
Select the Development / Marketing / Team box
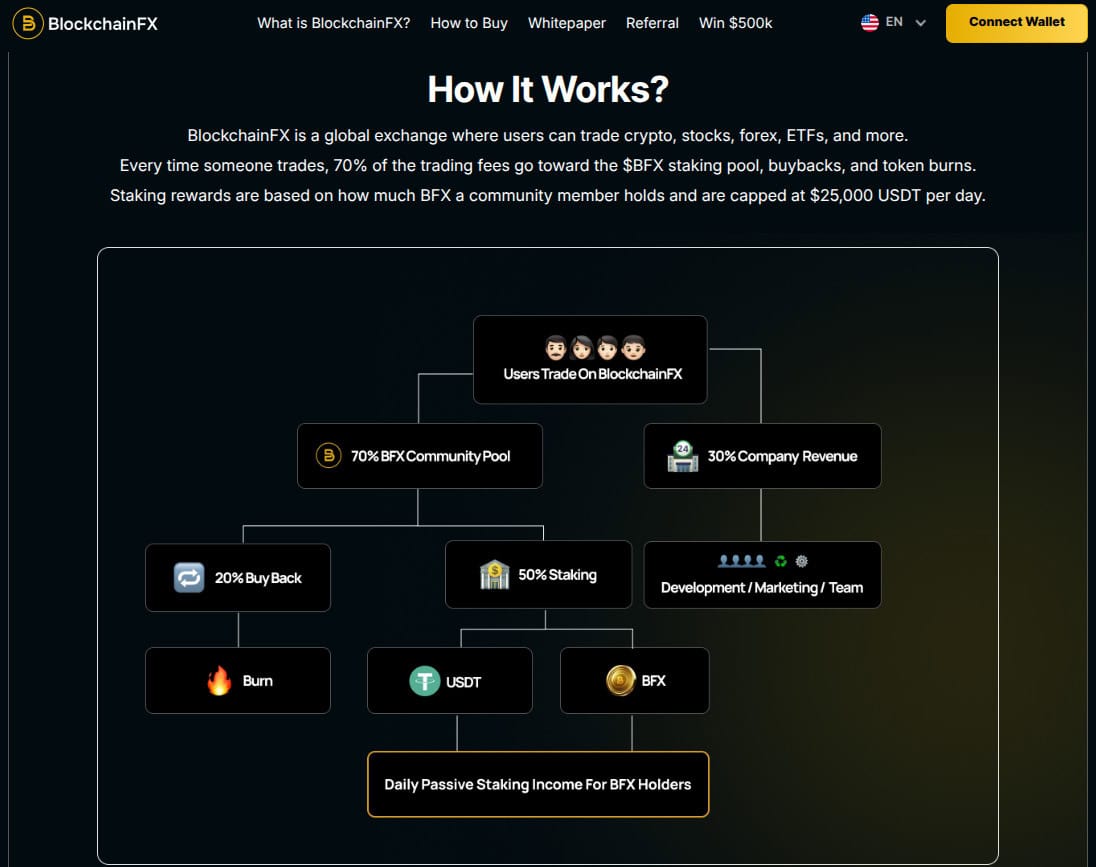point(762,575)
